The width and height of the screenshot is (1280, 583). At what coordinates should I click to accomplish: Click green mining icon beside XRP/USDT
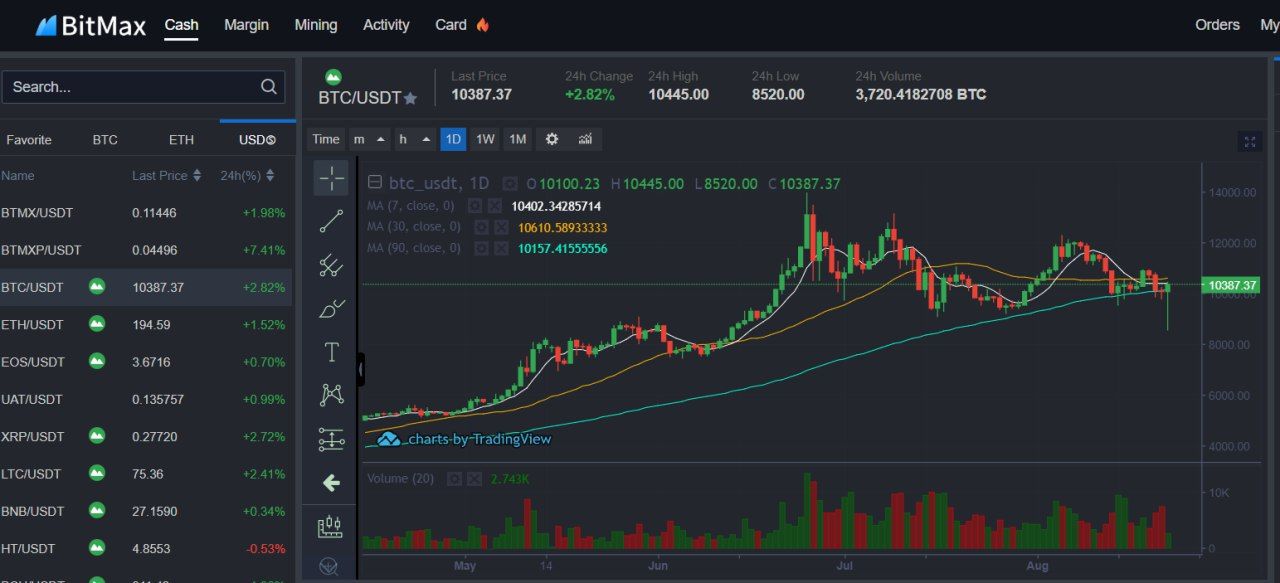click(97, 436)
